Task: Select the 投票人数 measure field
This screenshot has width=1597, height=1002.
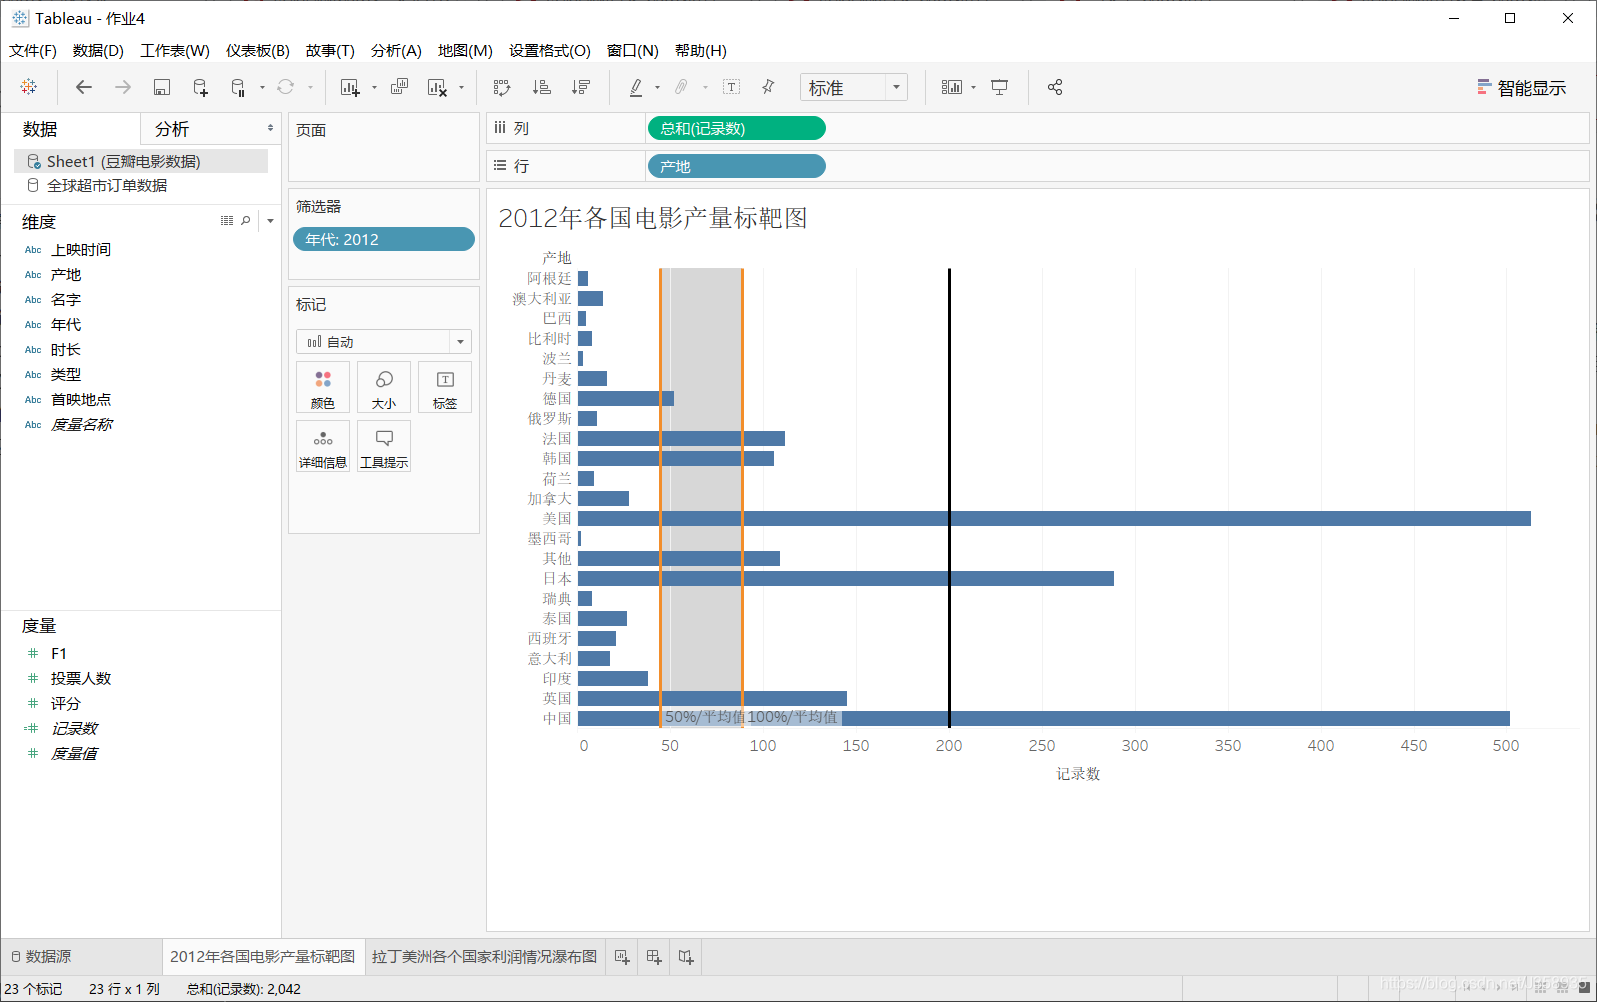Action: (81, 678)
